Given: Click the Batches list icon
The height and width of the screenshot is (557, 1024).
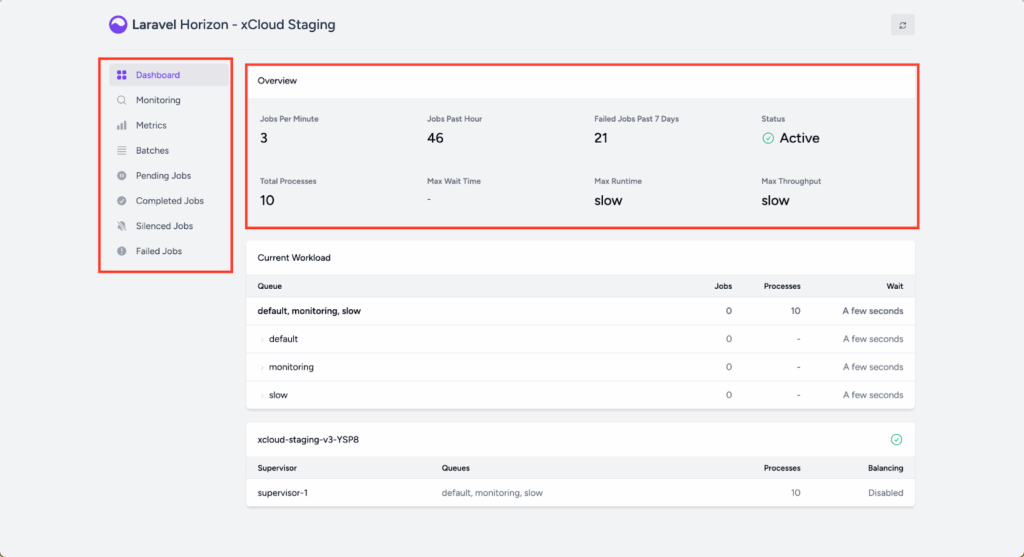Looking at the screenshot, I should click(122, 151).
